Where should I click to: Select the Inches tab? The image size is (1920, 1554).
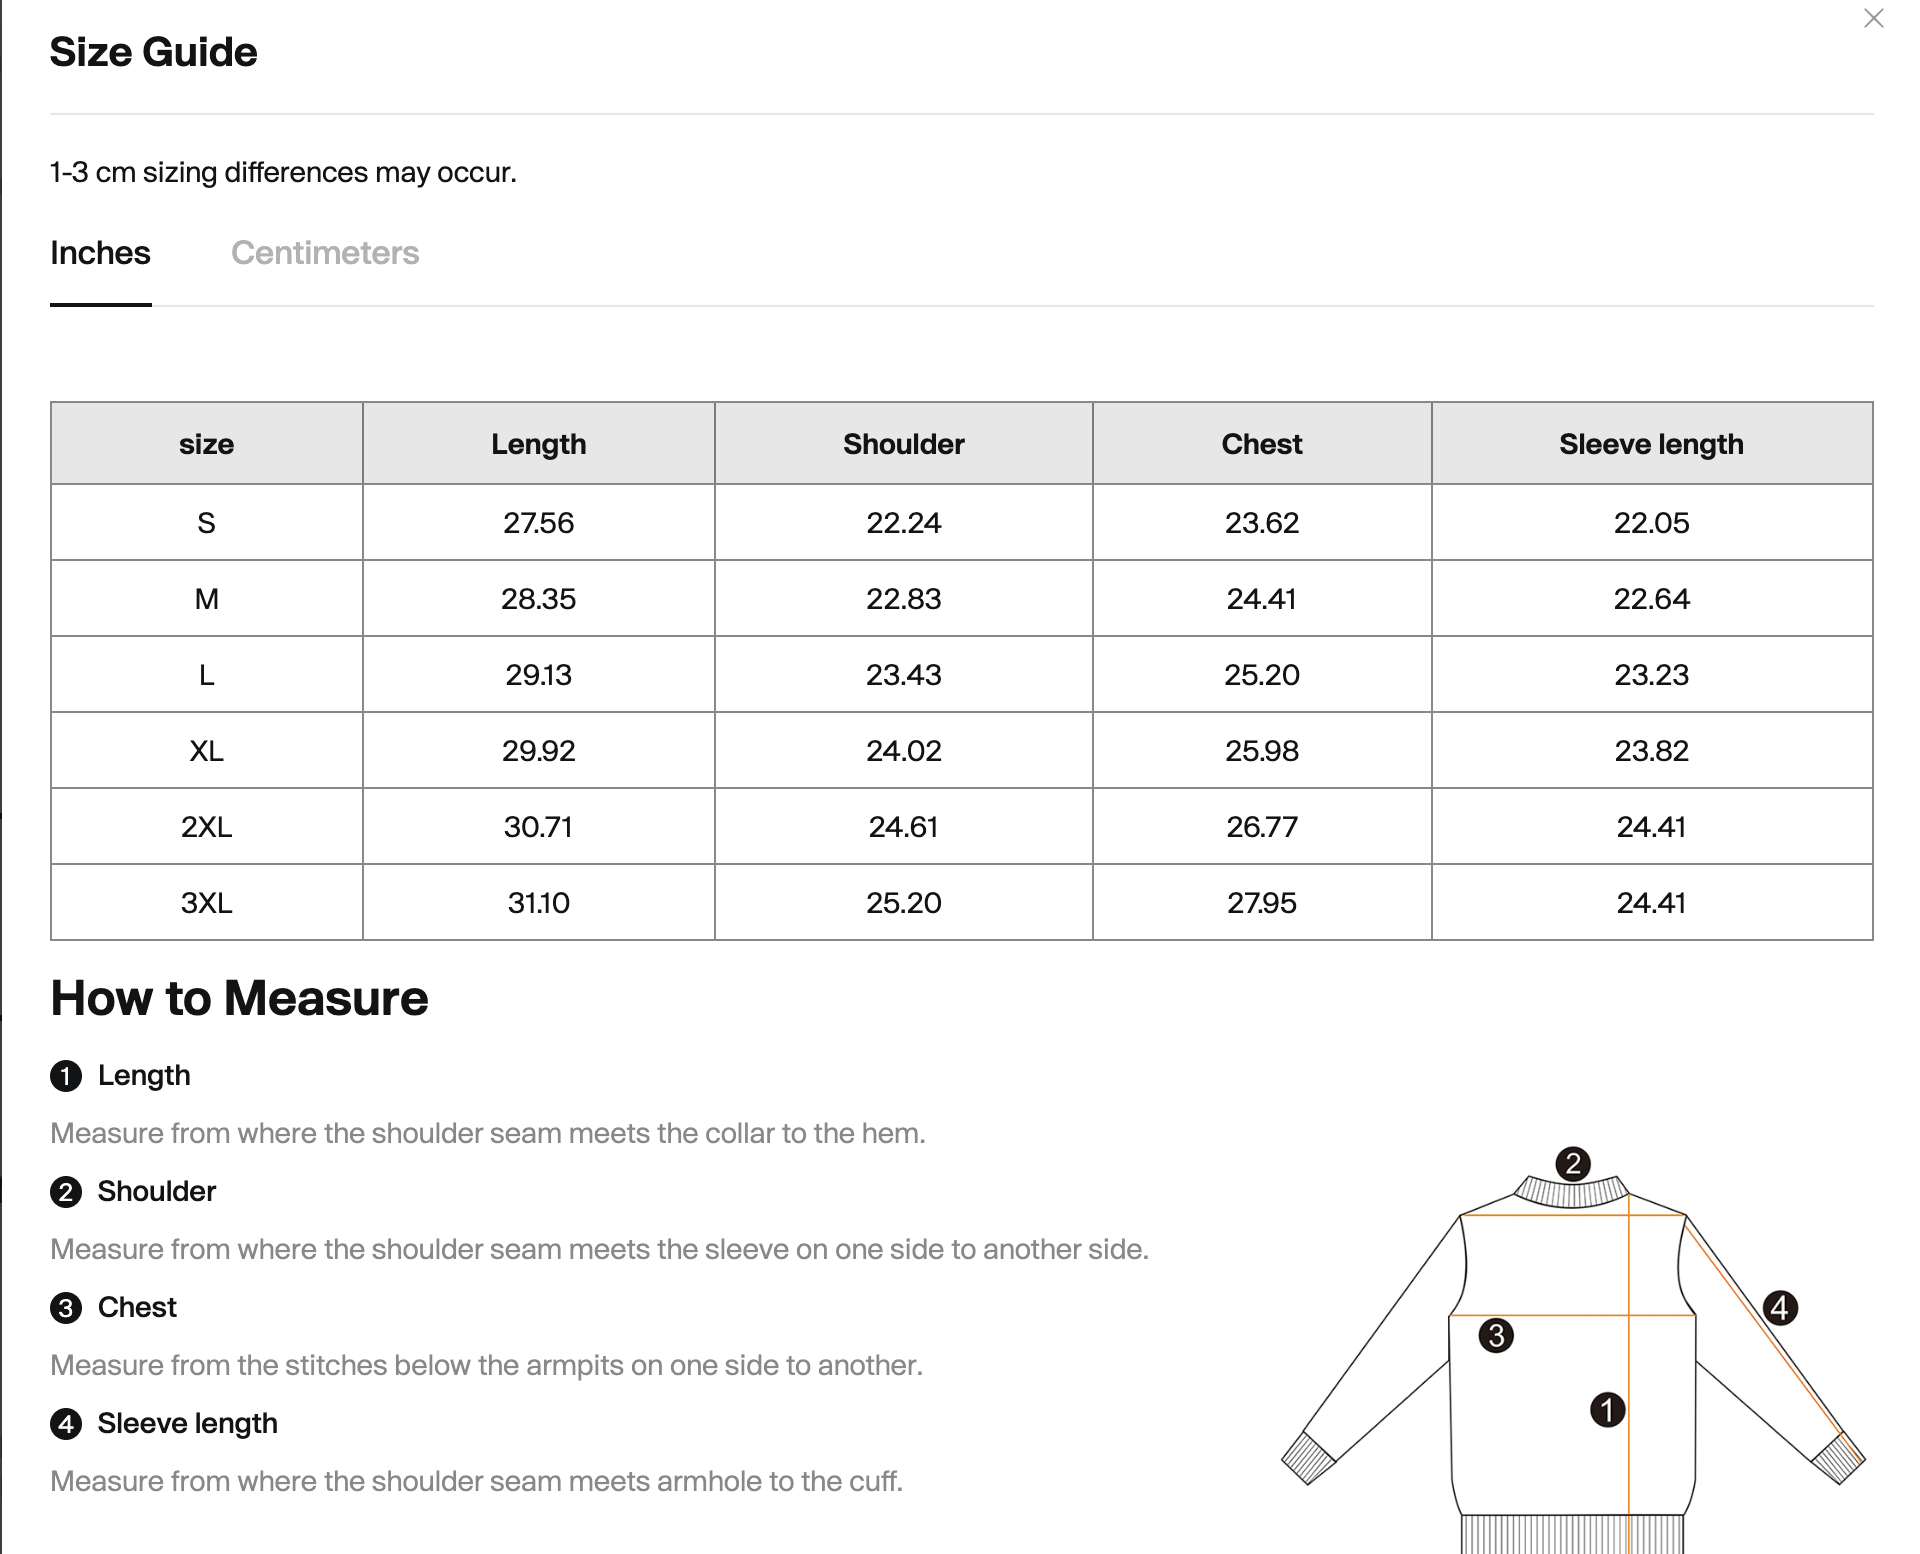point(100,253)
